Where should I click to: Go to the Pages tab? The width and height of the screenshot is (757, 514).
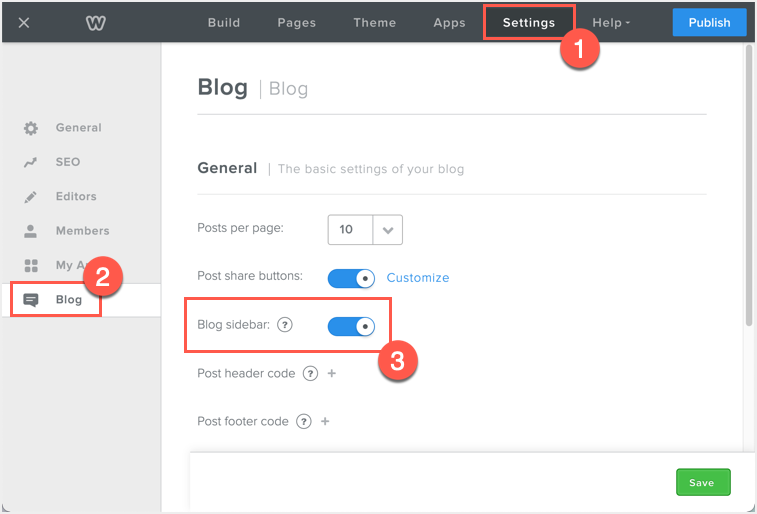tap(296, 22)
